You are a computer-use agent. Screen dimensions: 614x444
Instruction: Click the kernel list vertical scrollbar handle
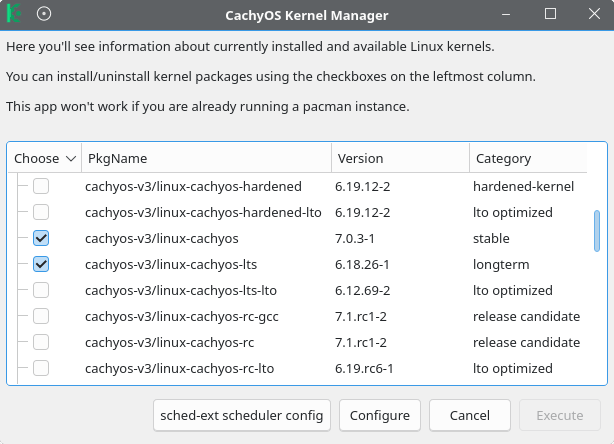(597, 231)
